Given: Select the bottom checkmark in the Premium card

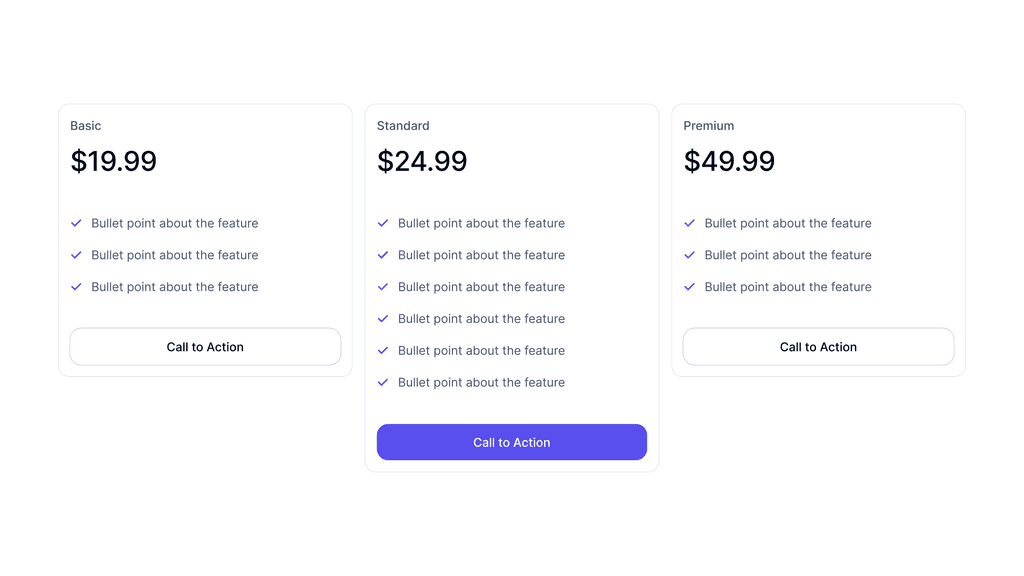Looking at the screenshot, I should point(690,287).
